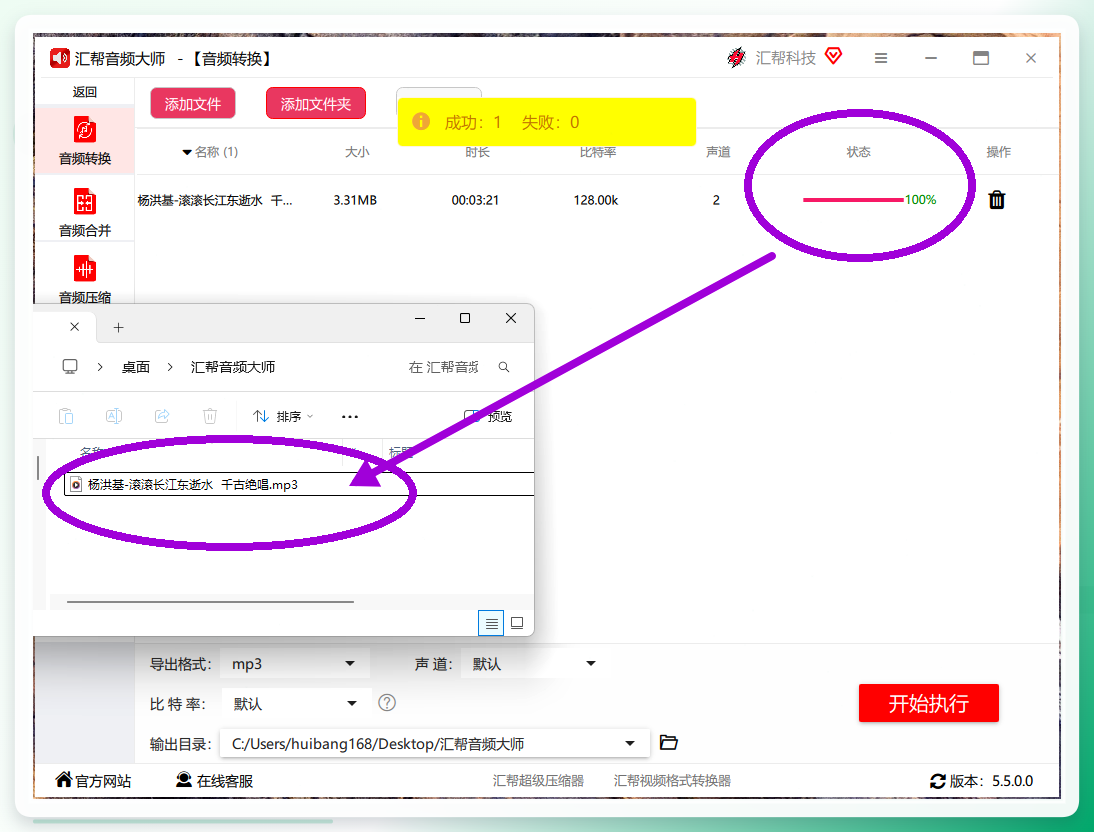Delete the 杨洪基 file row with trash icon
The width and height of the screenshot is (1094, 832).
click(997, 200)
